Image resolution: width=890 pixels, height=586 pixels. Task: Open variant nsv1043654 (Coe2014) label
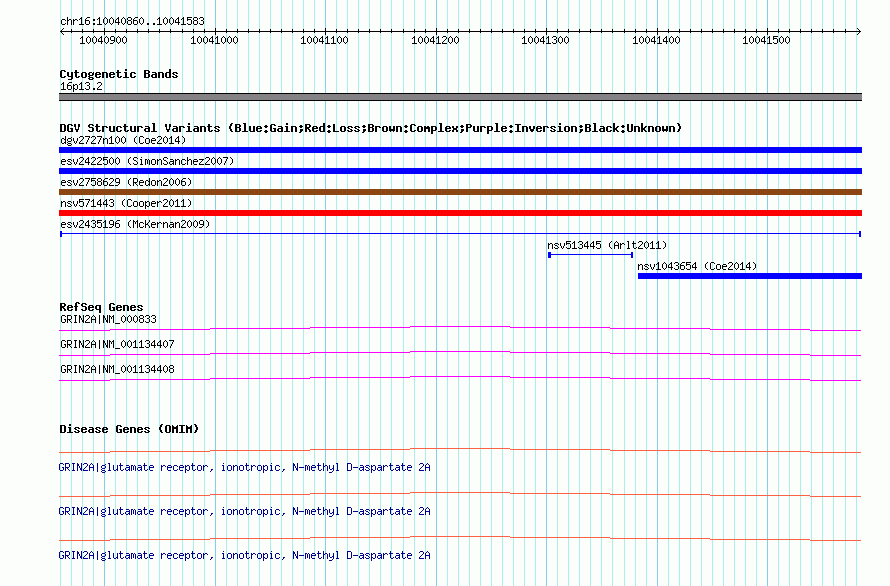[x=697, y=266]
